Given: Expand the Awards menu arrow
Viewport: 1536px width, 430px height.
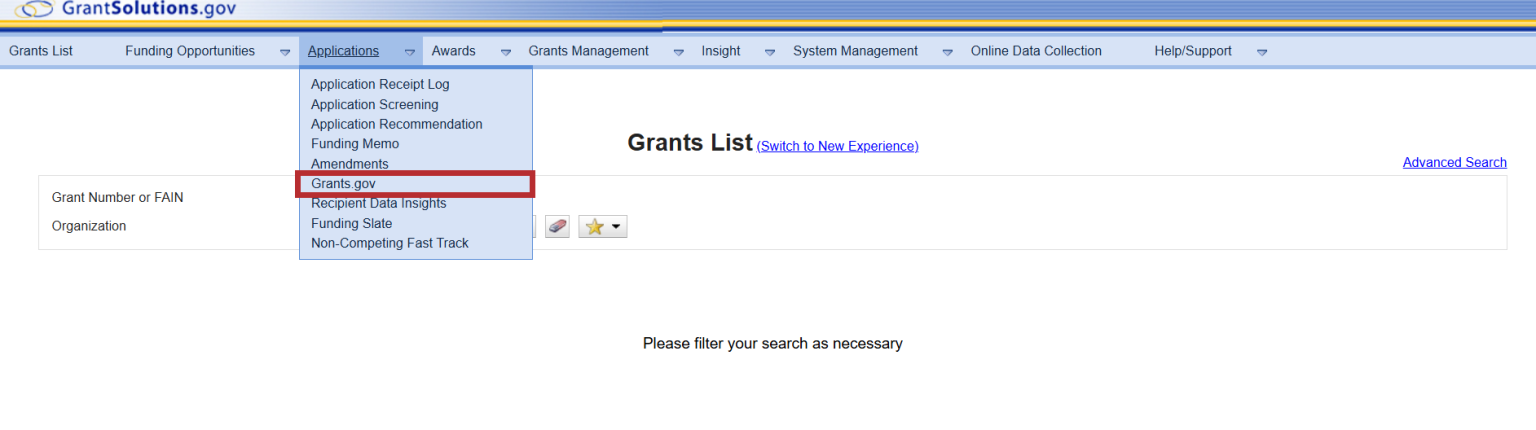Looking at the screenshot, I should coord(506,52).
